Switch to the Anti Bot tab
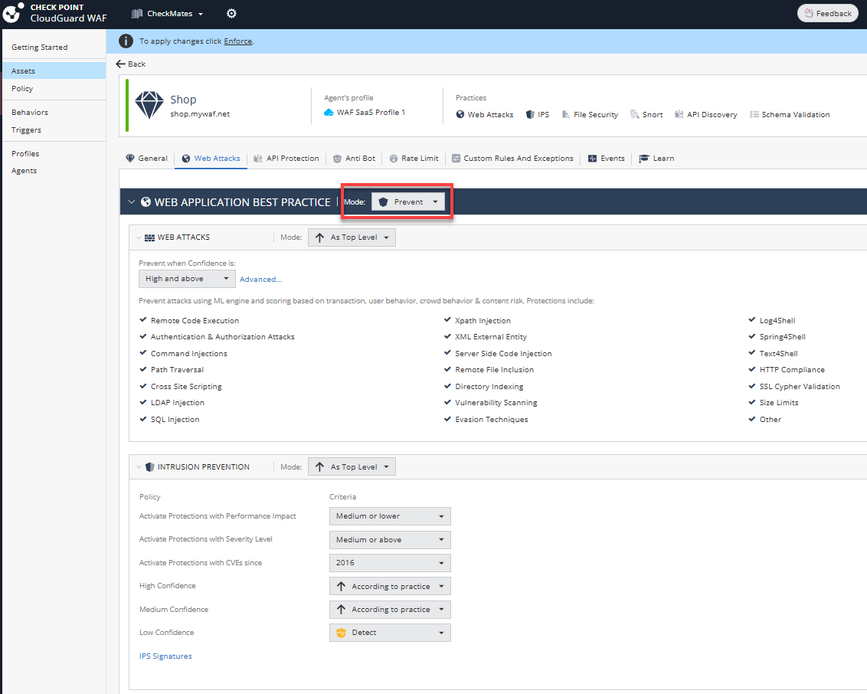Screen dimensions: 867x694 pos(354,158)
